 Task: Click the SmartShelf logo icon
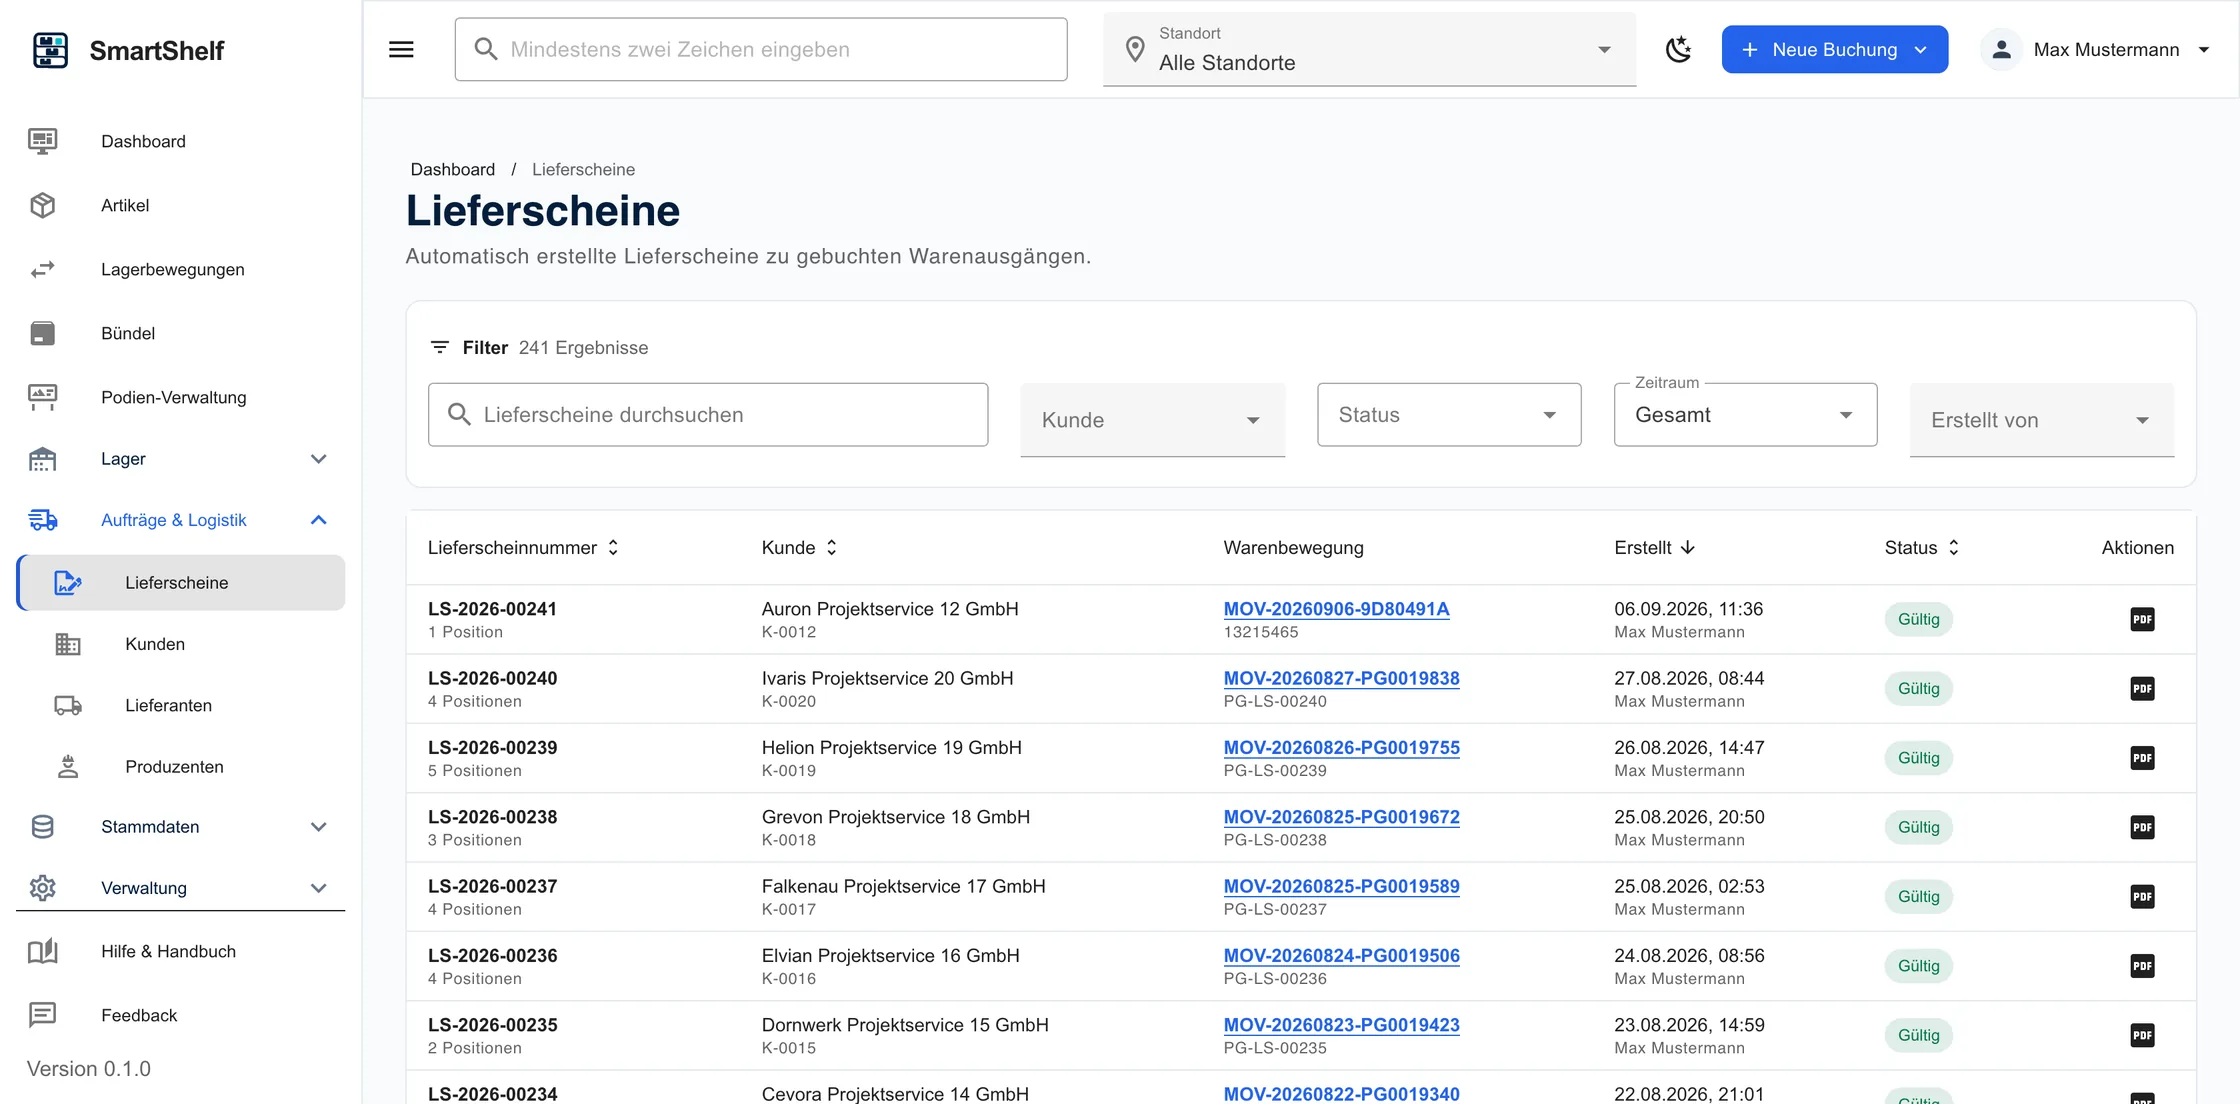pos(50,50)
